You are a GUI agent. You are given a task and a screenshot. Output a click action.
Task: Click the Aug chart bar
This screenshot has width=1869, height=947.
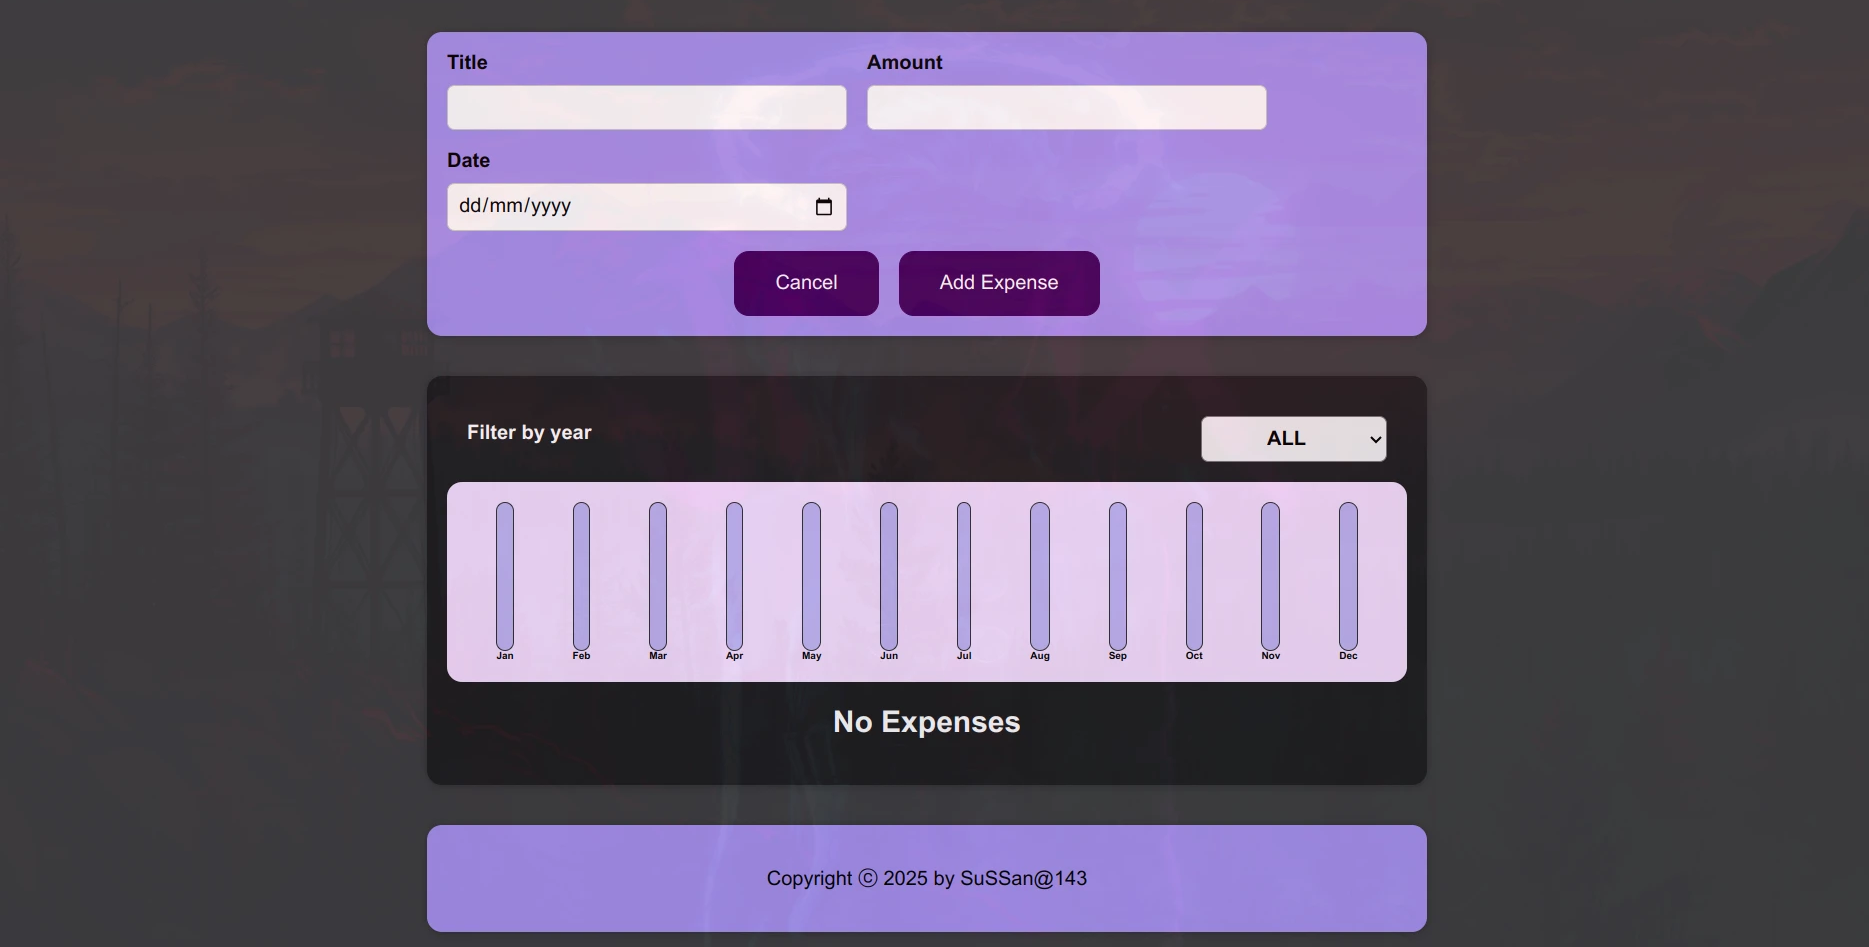tap(1040, 576)
